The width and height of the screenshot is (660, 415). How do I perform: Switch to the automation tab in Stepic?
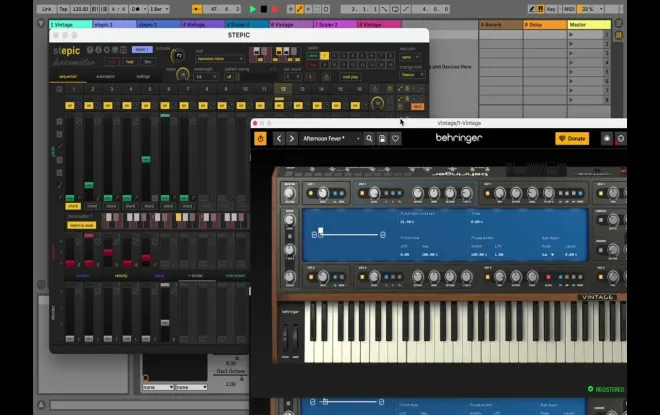105,76
